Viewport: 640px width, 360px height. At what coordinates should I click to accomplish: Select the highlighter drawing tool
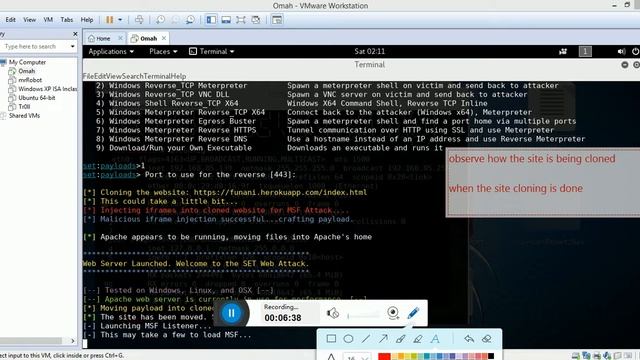(x=418, y=338)
